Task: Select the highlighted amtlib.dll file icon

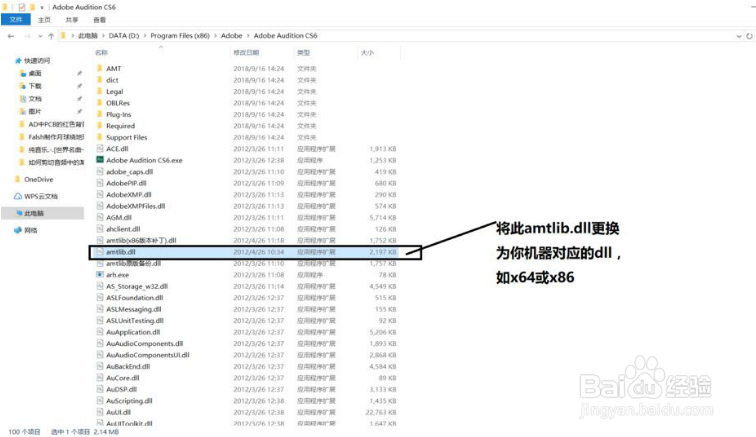Action: click(x=100, y=252)
